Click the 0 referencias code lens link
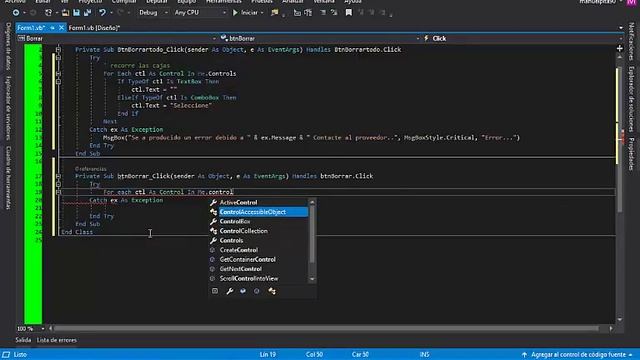The width and height of the screenshot is (640, 360). click(91, 169)
